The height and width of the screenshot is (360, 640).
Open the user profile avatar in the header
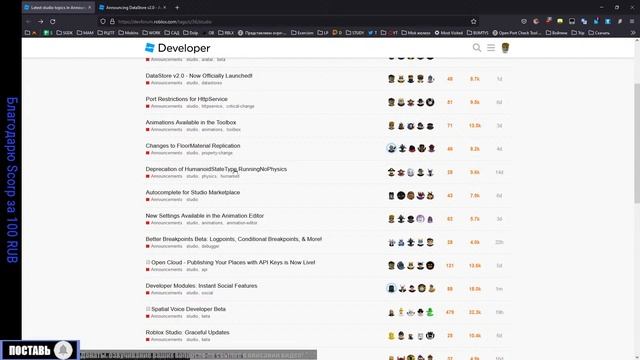coord(505,48)
